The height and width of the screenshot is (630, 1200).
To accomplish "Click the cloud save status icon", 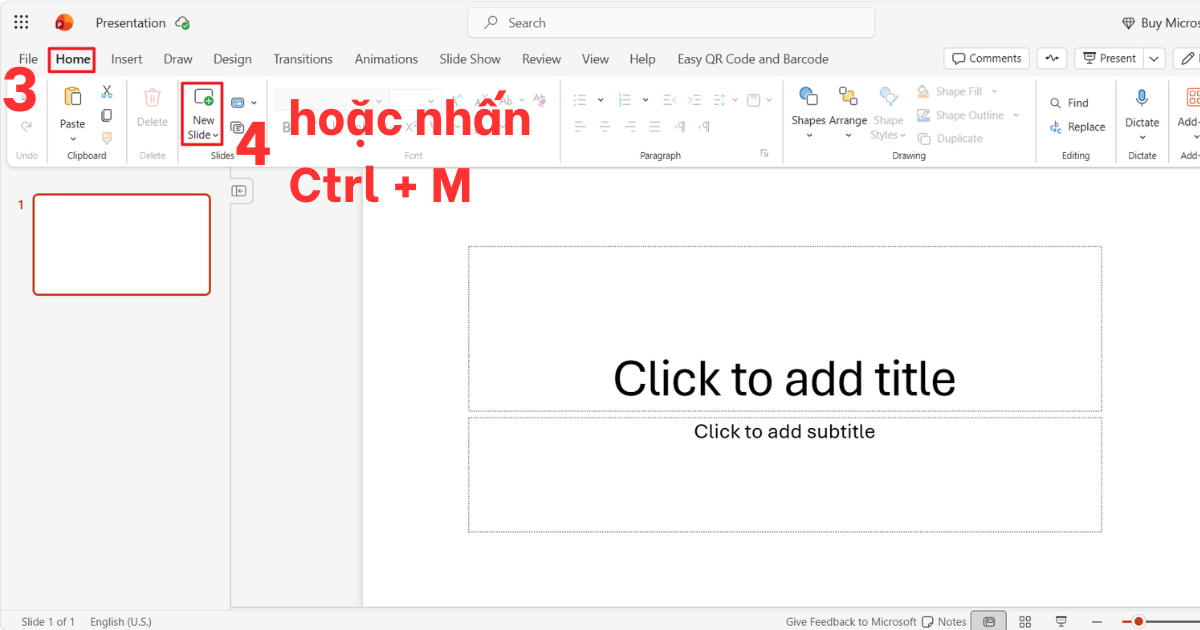I will click(x=182, y=23).
